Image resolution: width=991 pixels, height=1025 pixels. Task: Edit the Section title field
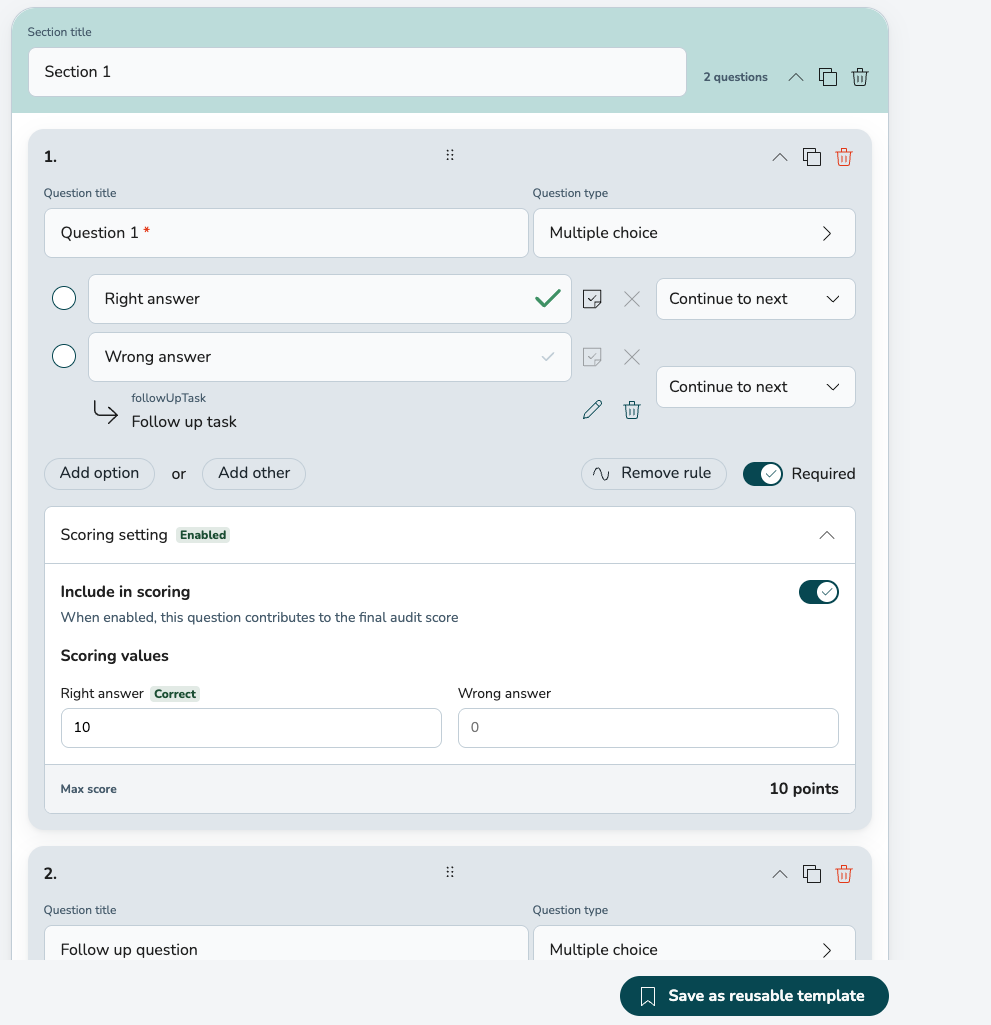(x=358, y=72)
